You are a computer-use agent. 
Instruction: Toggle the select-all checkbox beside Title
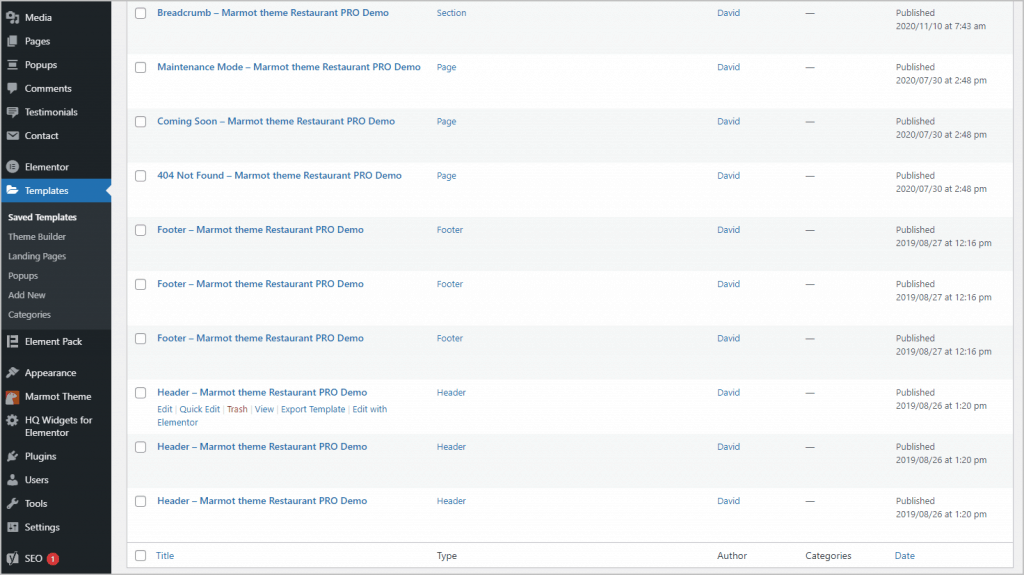coord(140,556)
